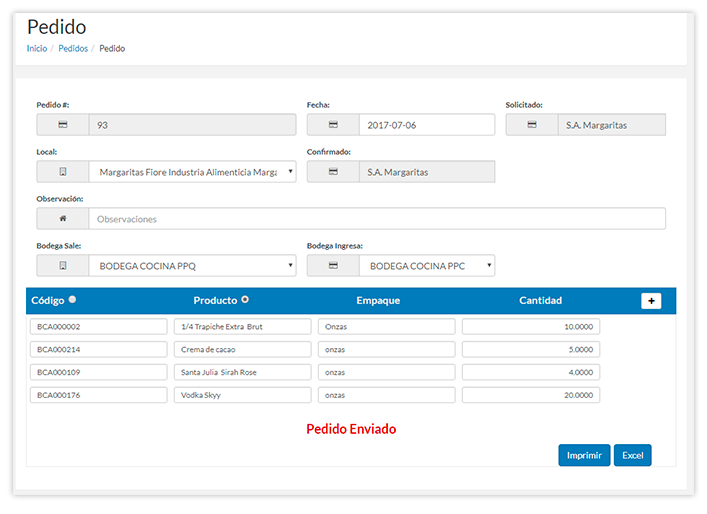
Task: Click the icon beside Bodega Ingresa dropdown
Action: click(333, 266)
